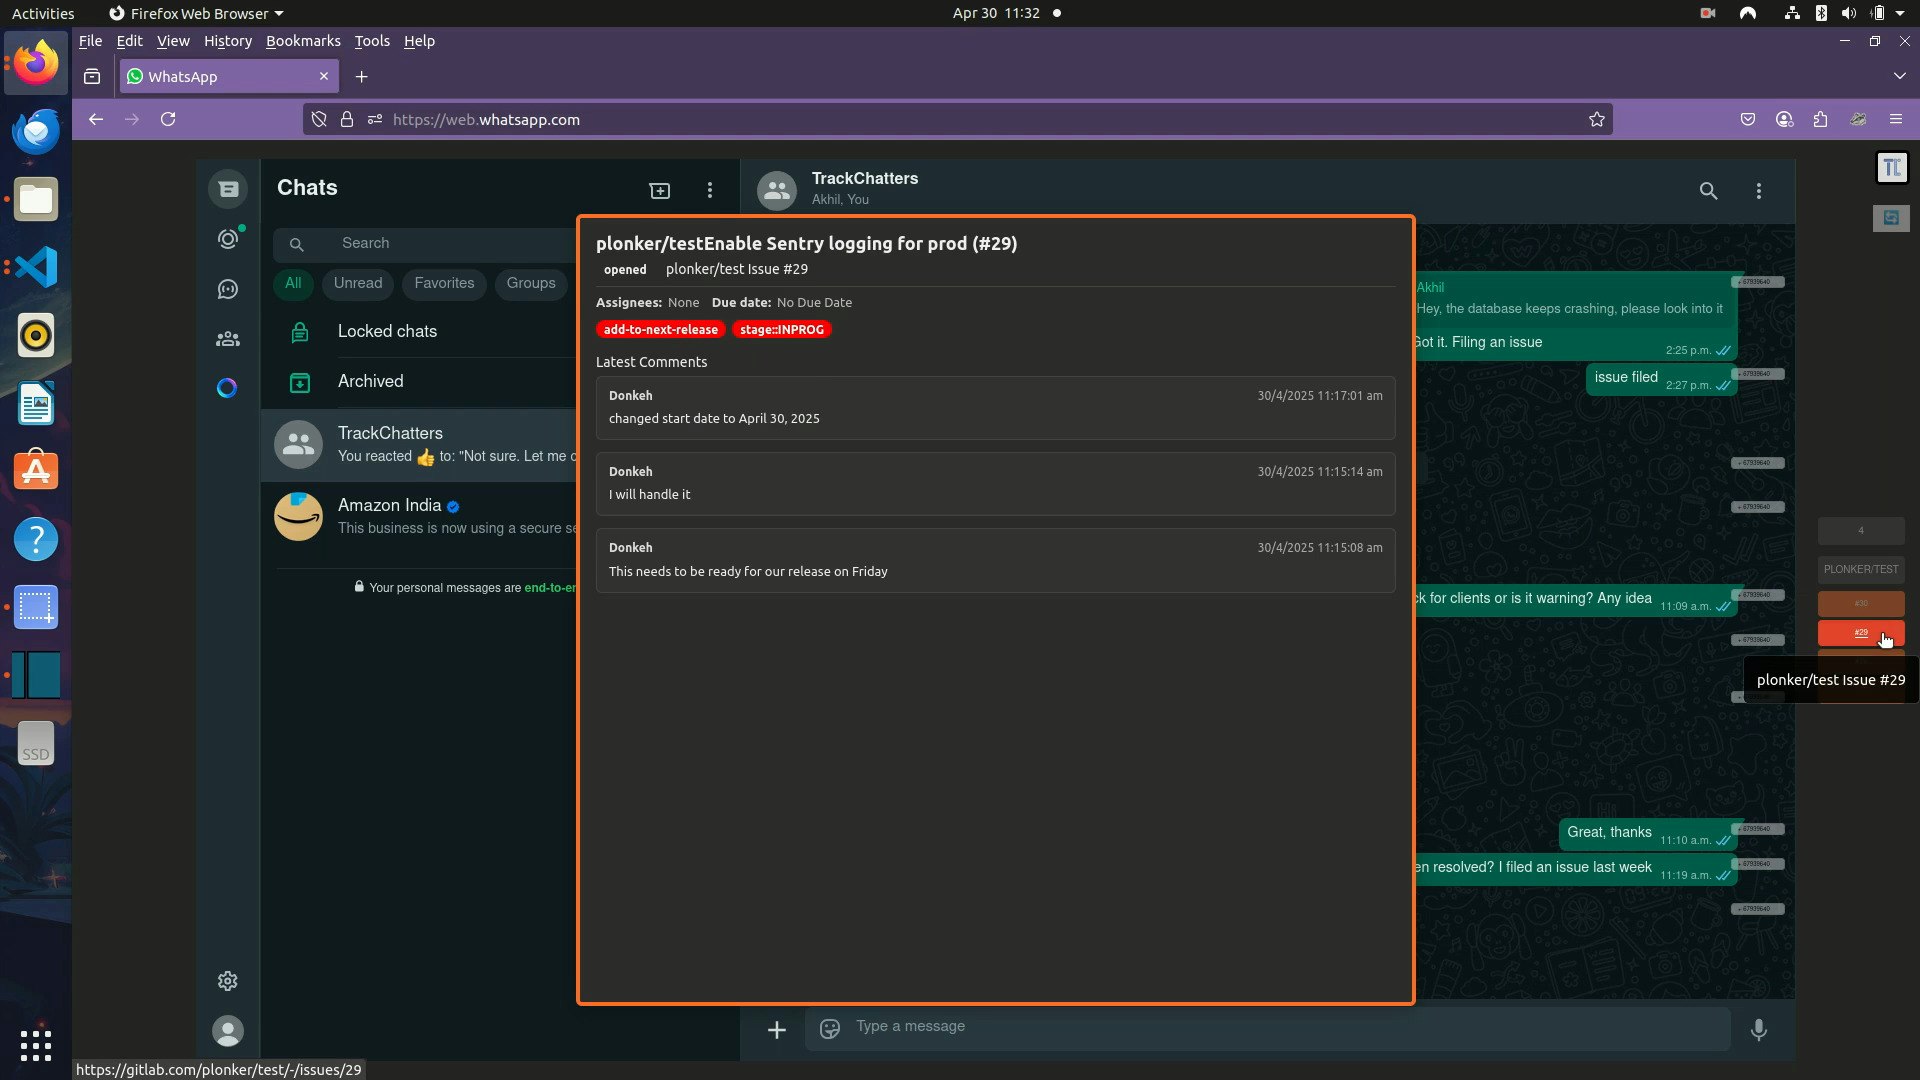Open a new browser tab
This screenshot has height=1080, width=1920.
click(362, 77)
